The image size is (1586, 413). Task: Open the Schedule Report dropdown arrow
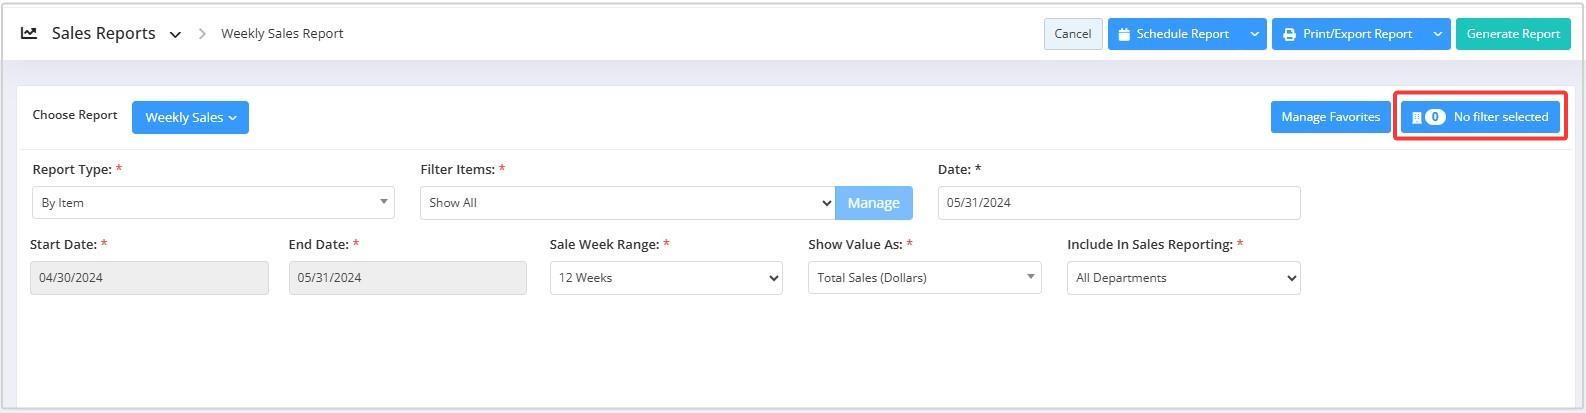[1254, 34]
